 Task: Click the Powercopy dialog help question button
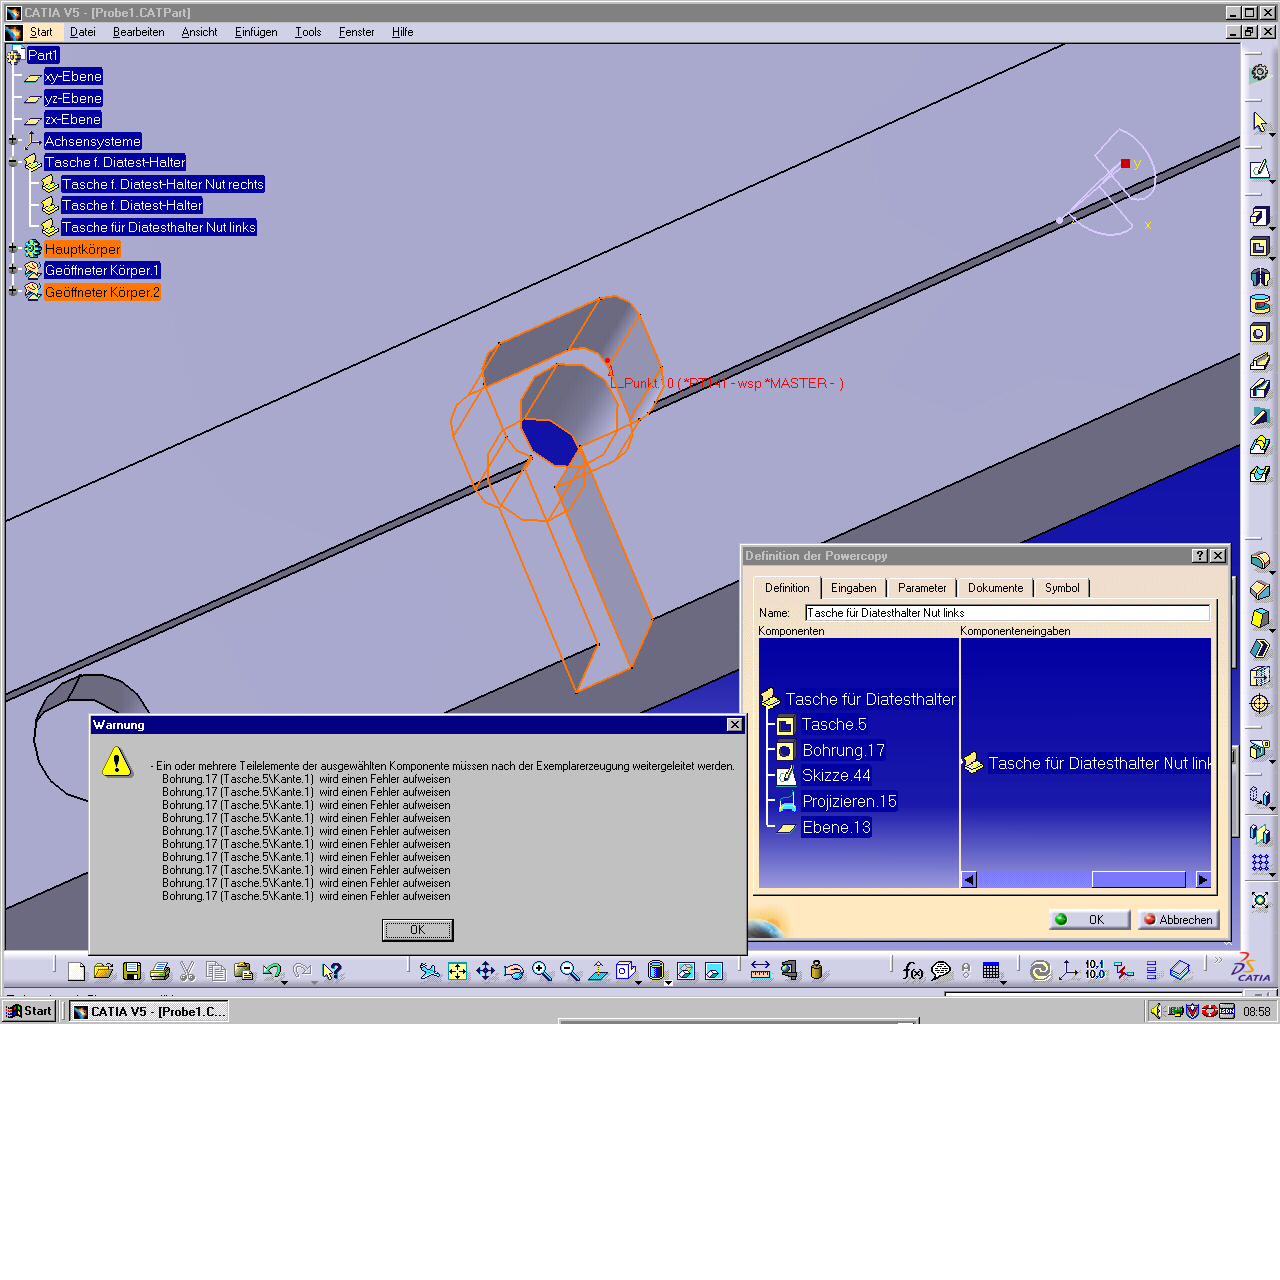click(x=1200, y=556)
